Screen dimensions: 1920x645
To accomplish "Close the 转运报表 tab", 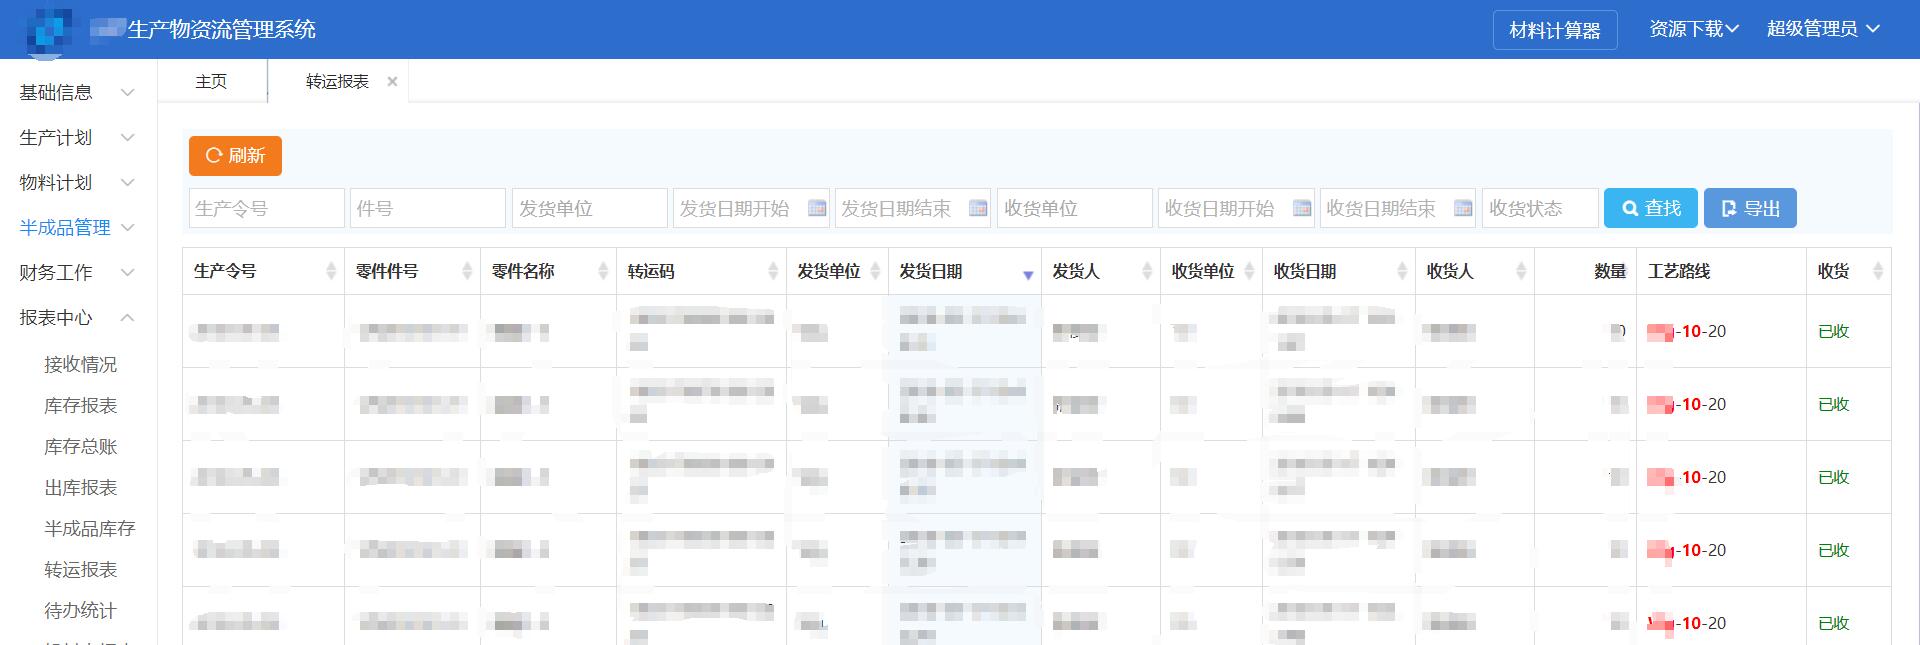I will [392, 82].
